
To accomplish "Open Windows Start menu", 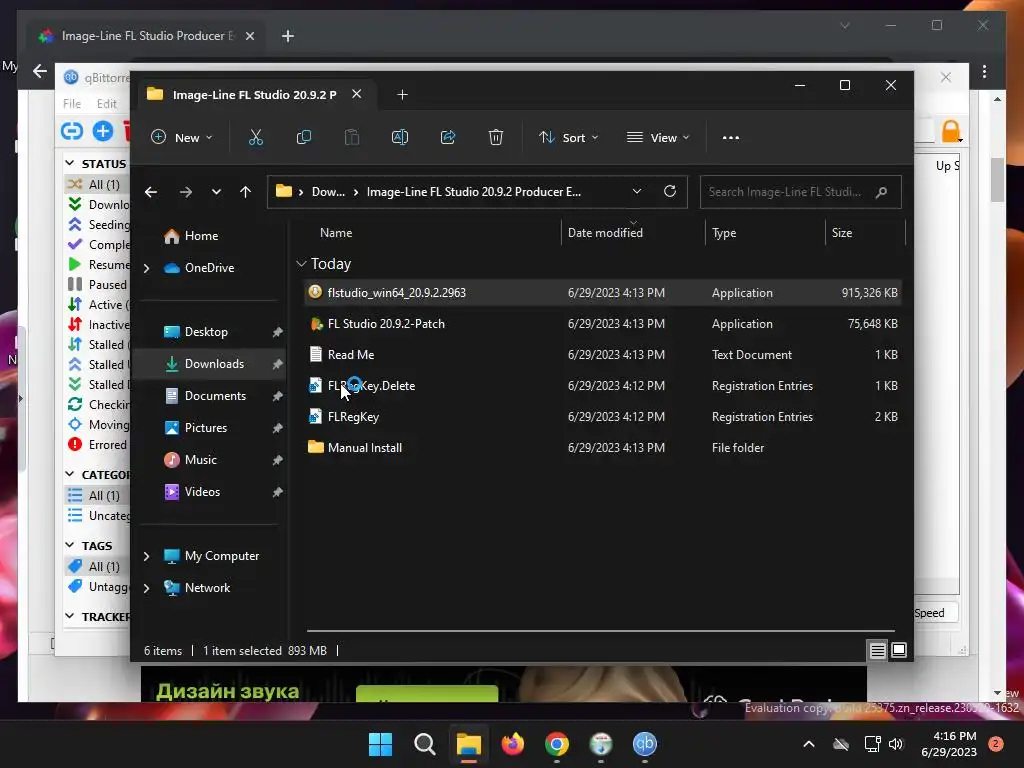I will coord(380,744).
